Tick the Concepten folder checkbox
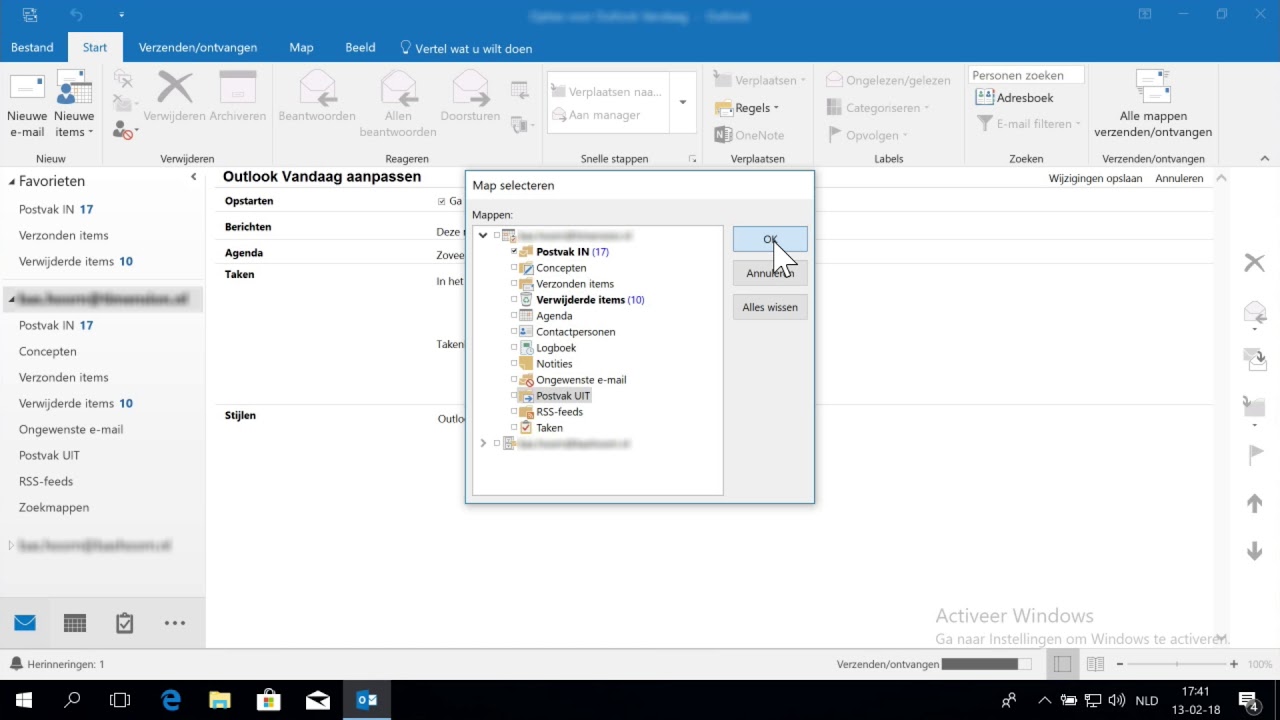Viewport: 1280px width, 720px height. 515,268
